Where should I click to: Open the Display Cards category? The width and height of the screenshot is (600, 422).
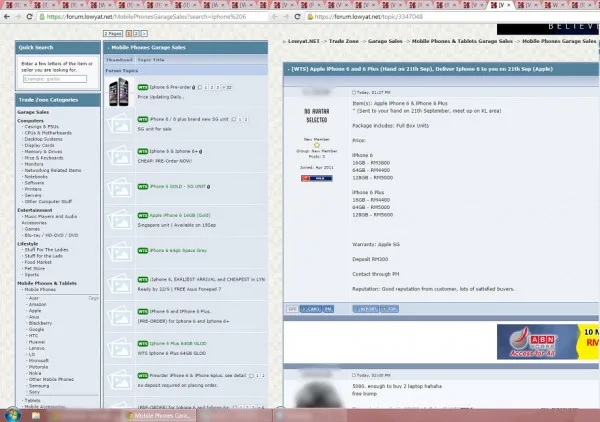click(x=39, y=145)
